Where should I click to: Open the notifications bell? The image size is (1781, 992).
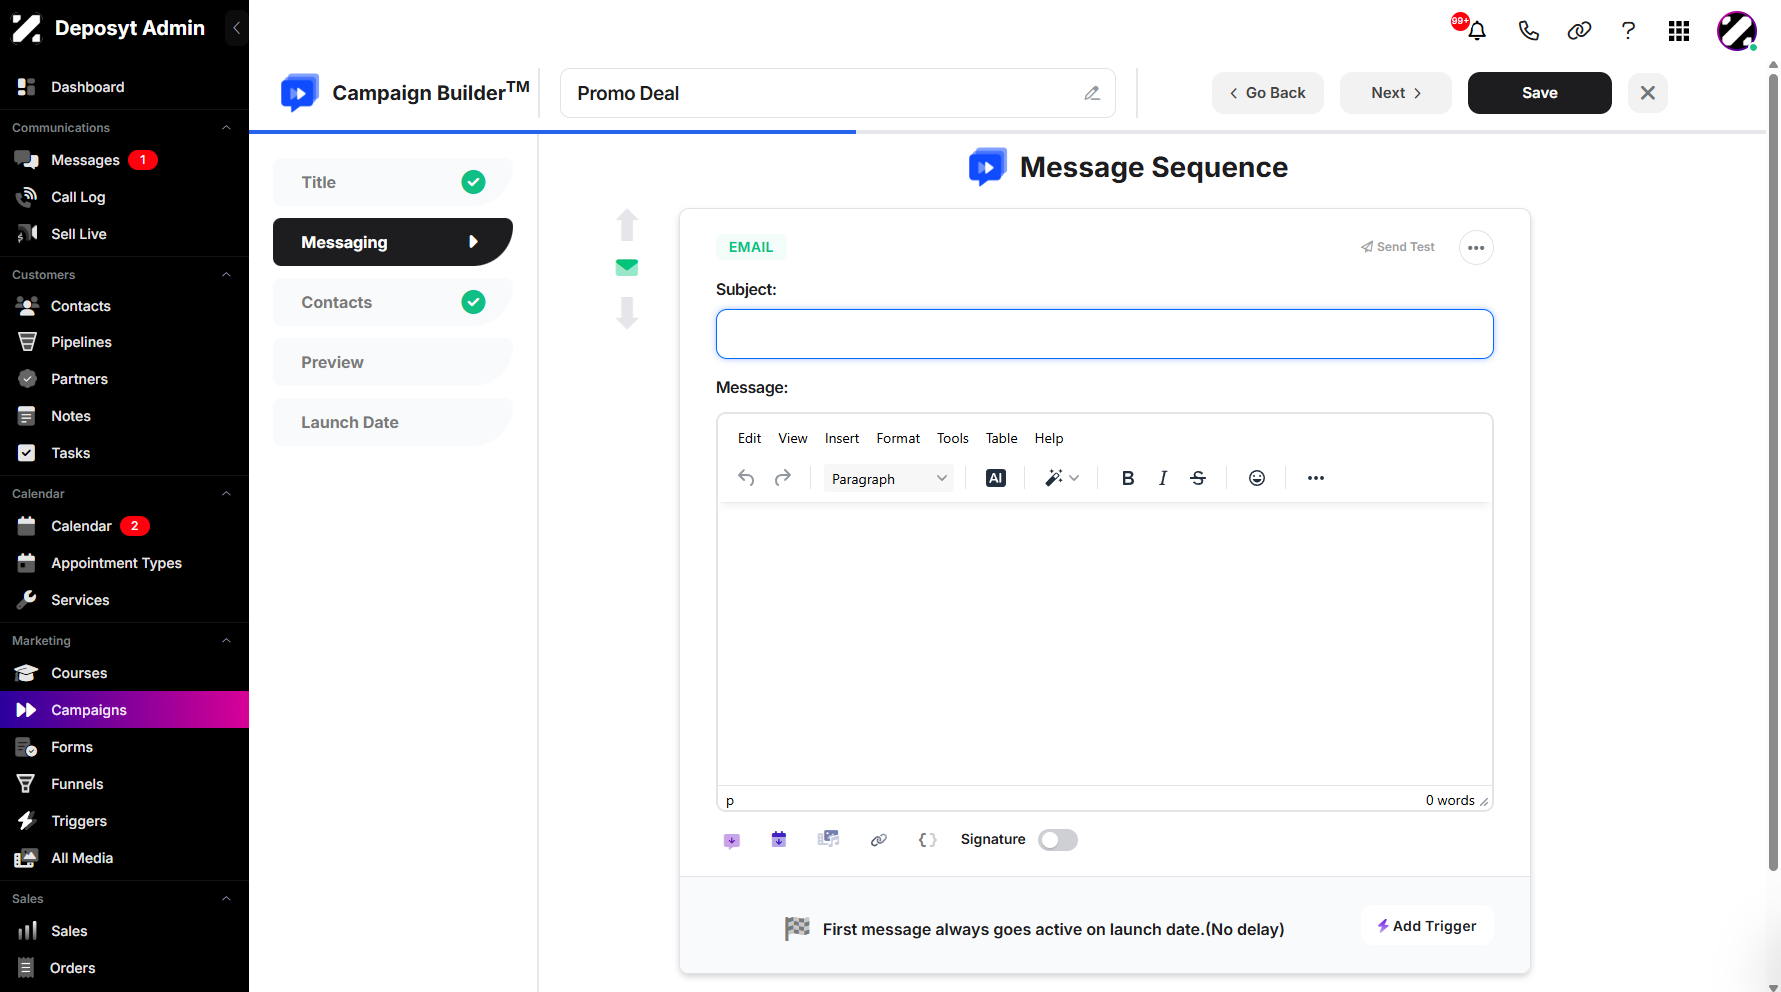(x=1477, y=31)
